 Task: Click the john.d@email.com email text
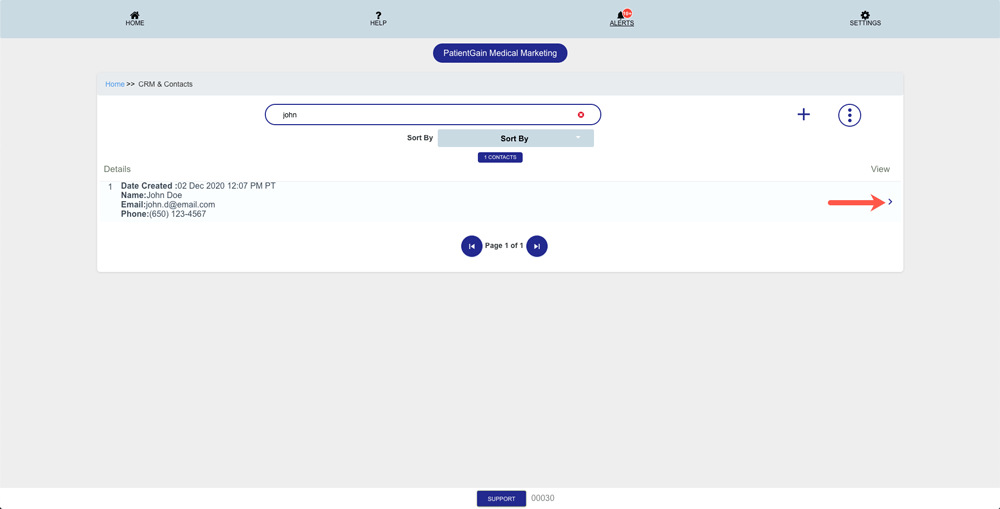coord(180,205)
